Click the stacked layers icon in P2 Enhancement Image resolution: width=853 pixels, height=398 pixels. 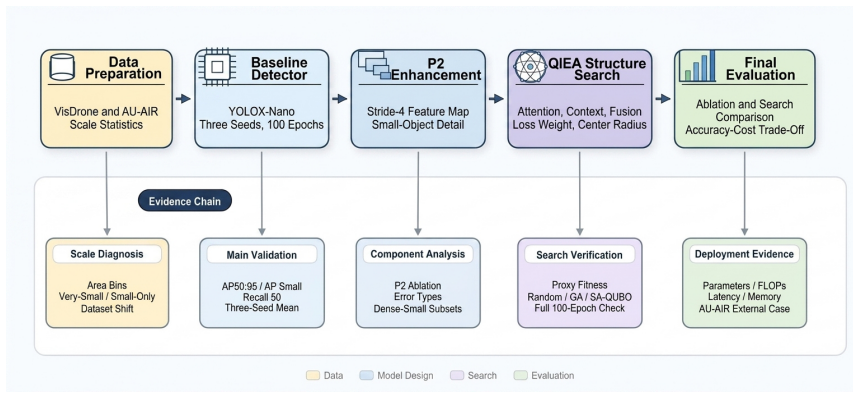point(374,65)
